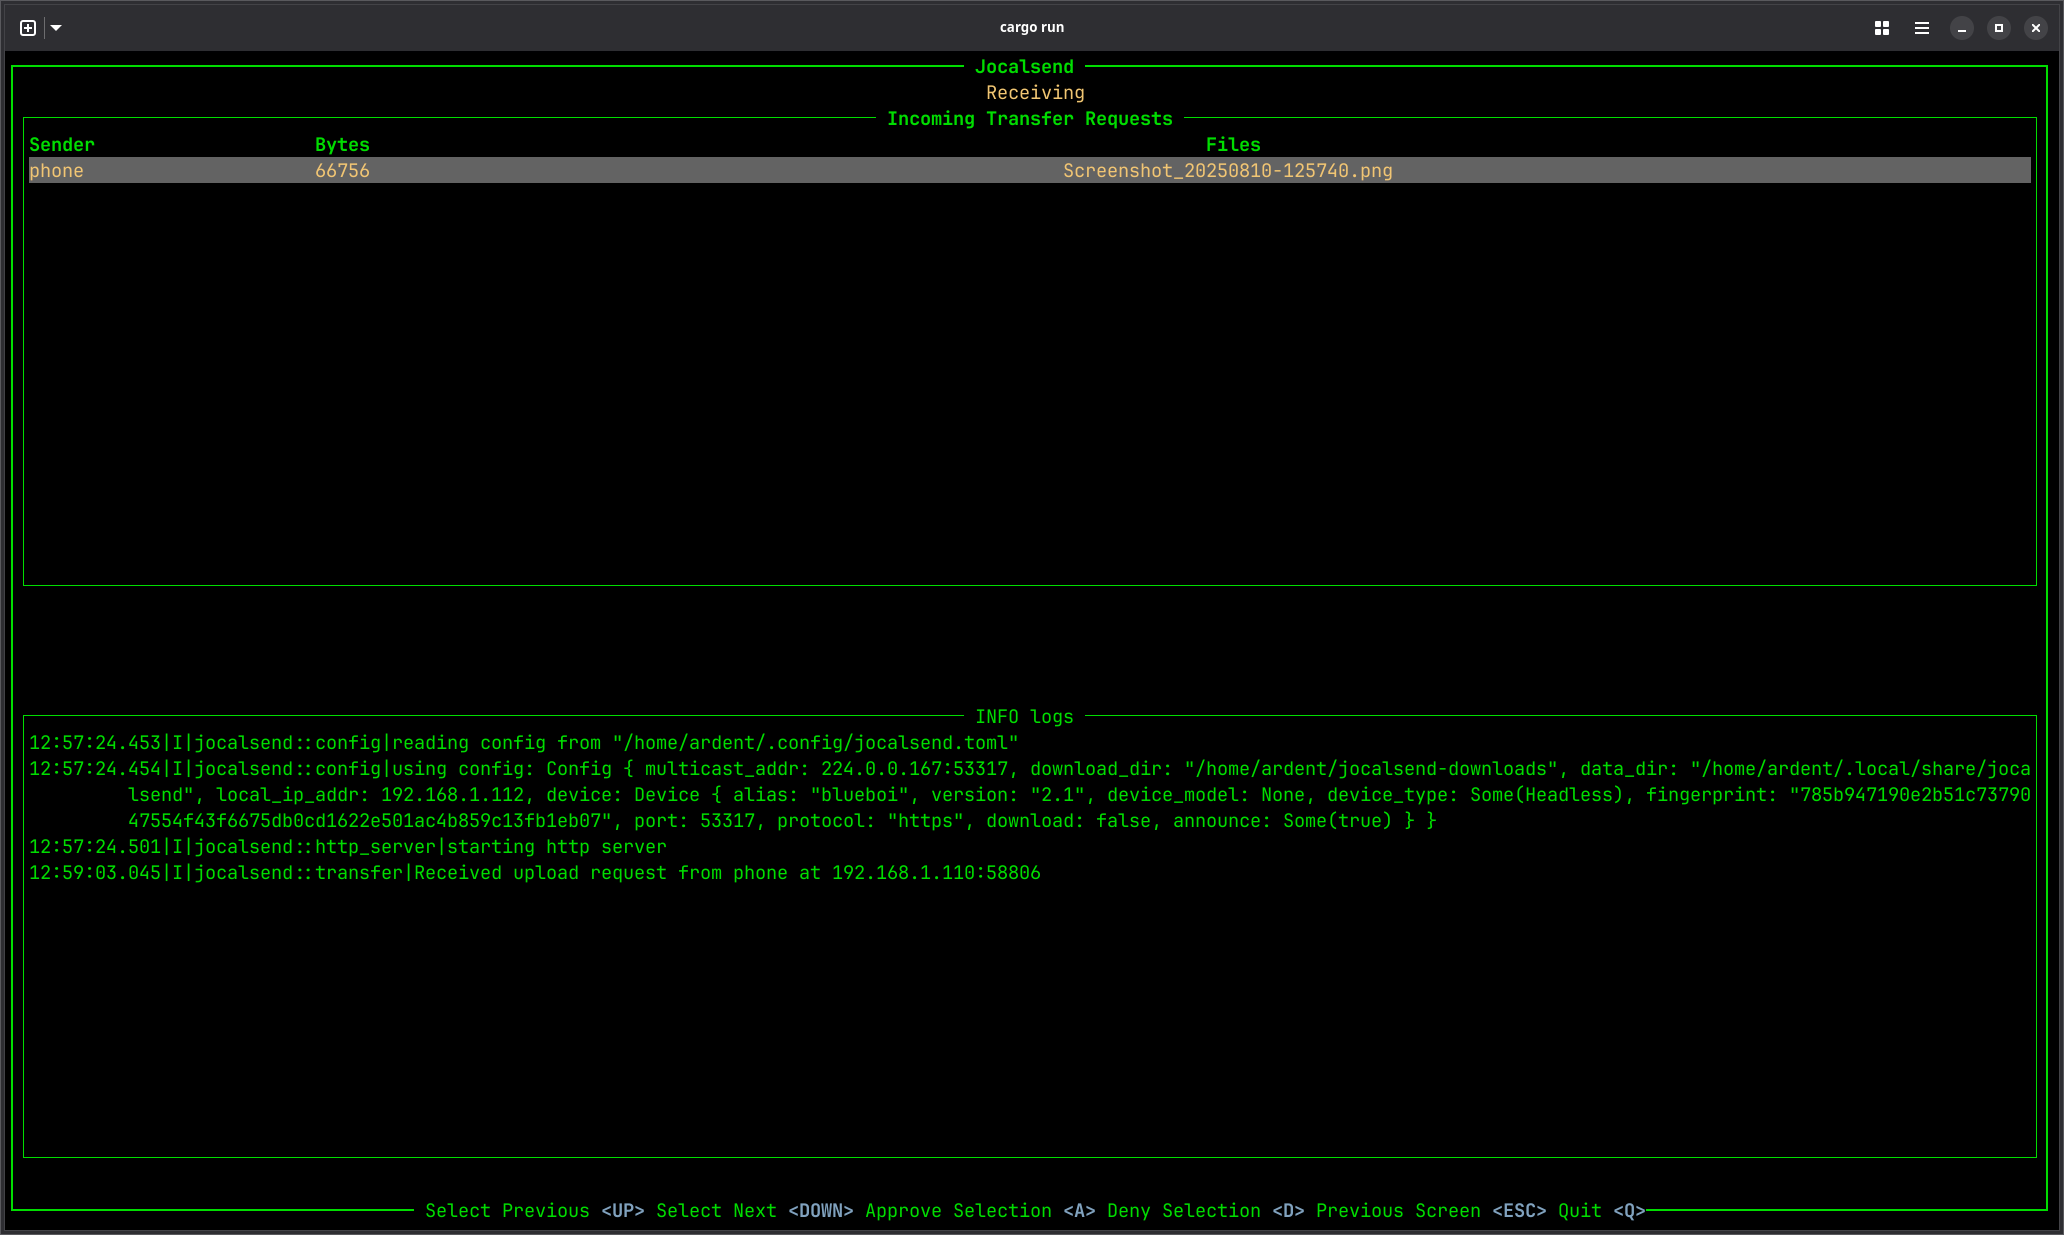
Task: Click the tab overview grid icon
Action: point(1881,28)
